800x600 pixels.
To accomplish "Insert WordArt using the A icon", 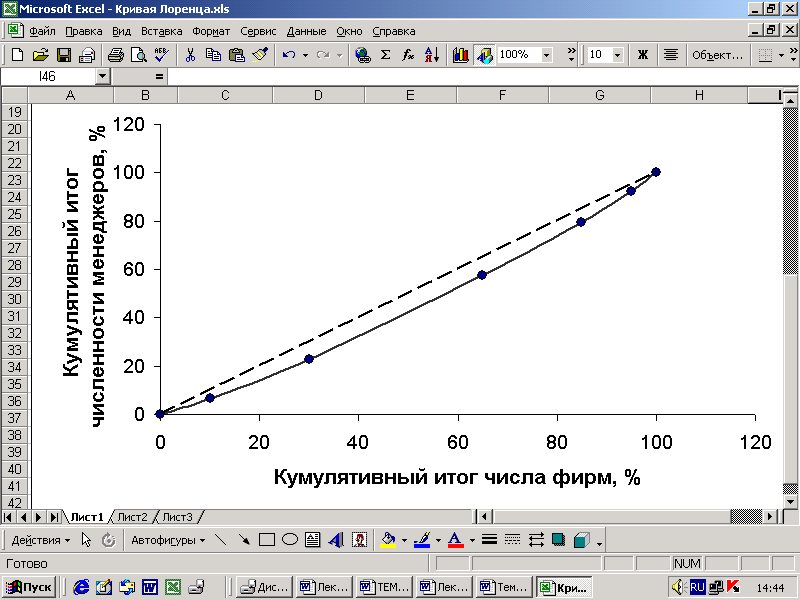I will 336,540.
